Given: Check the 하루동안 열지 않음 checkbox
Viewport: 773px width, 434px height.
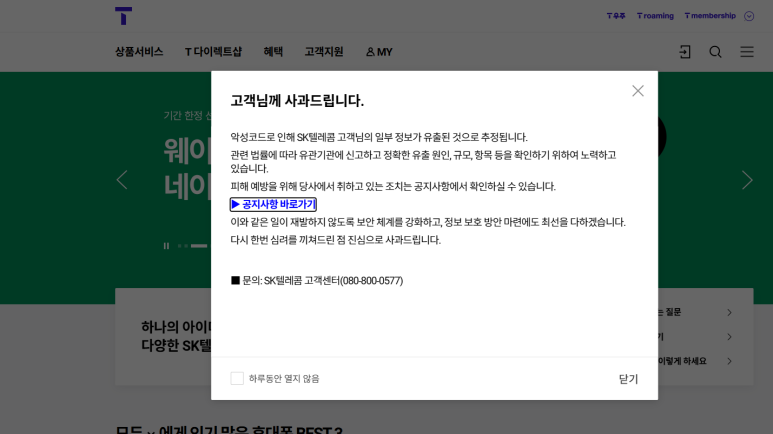Looking at the screenshot, I should pyautogui.click(x=237, y=378).
